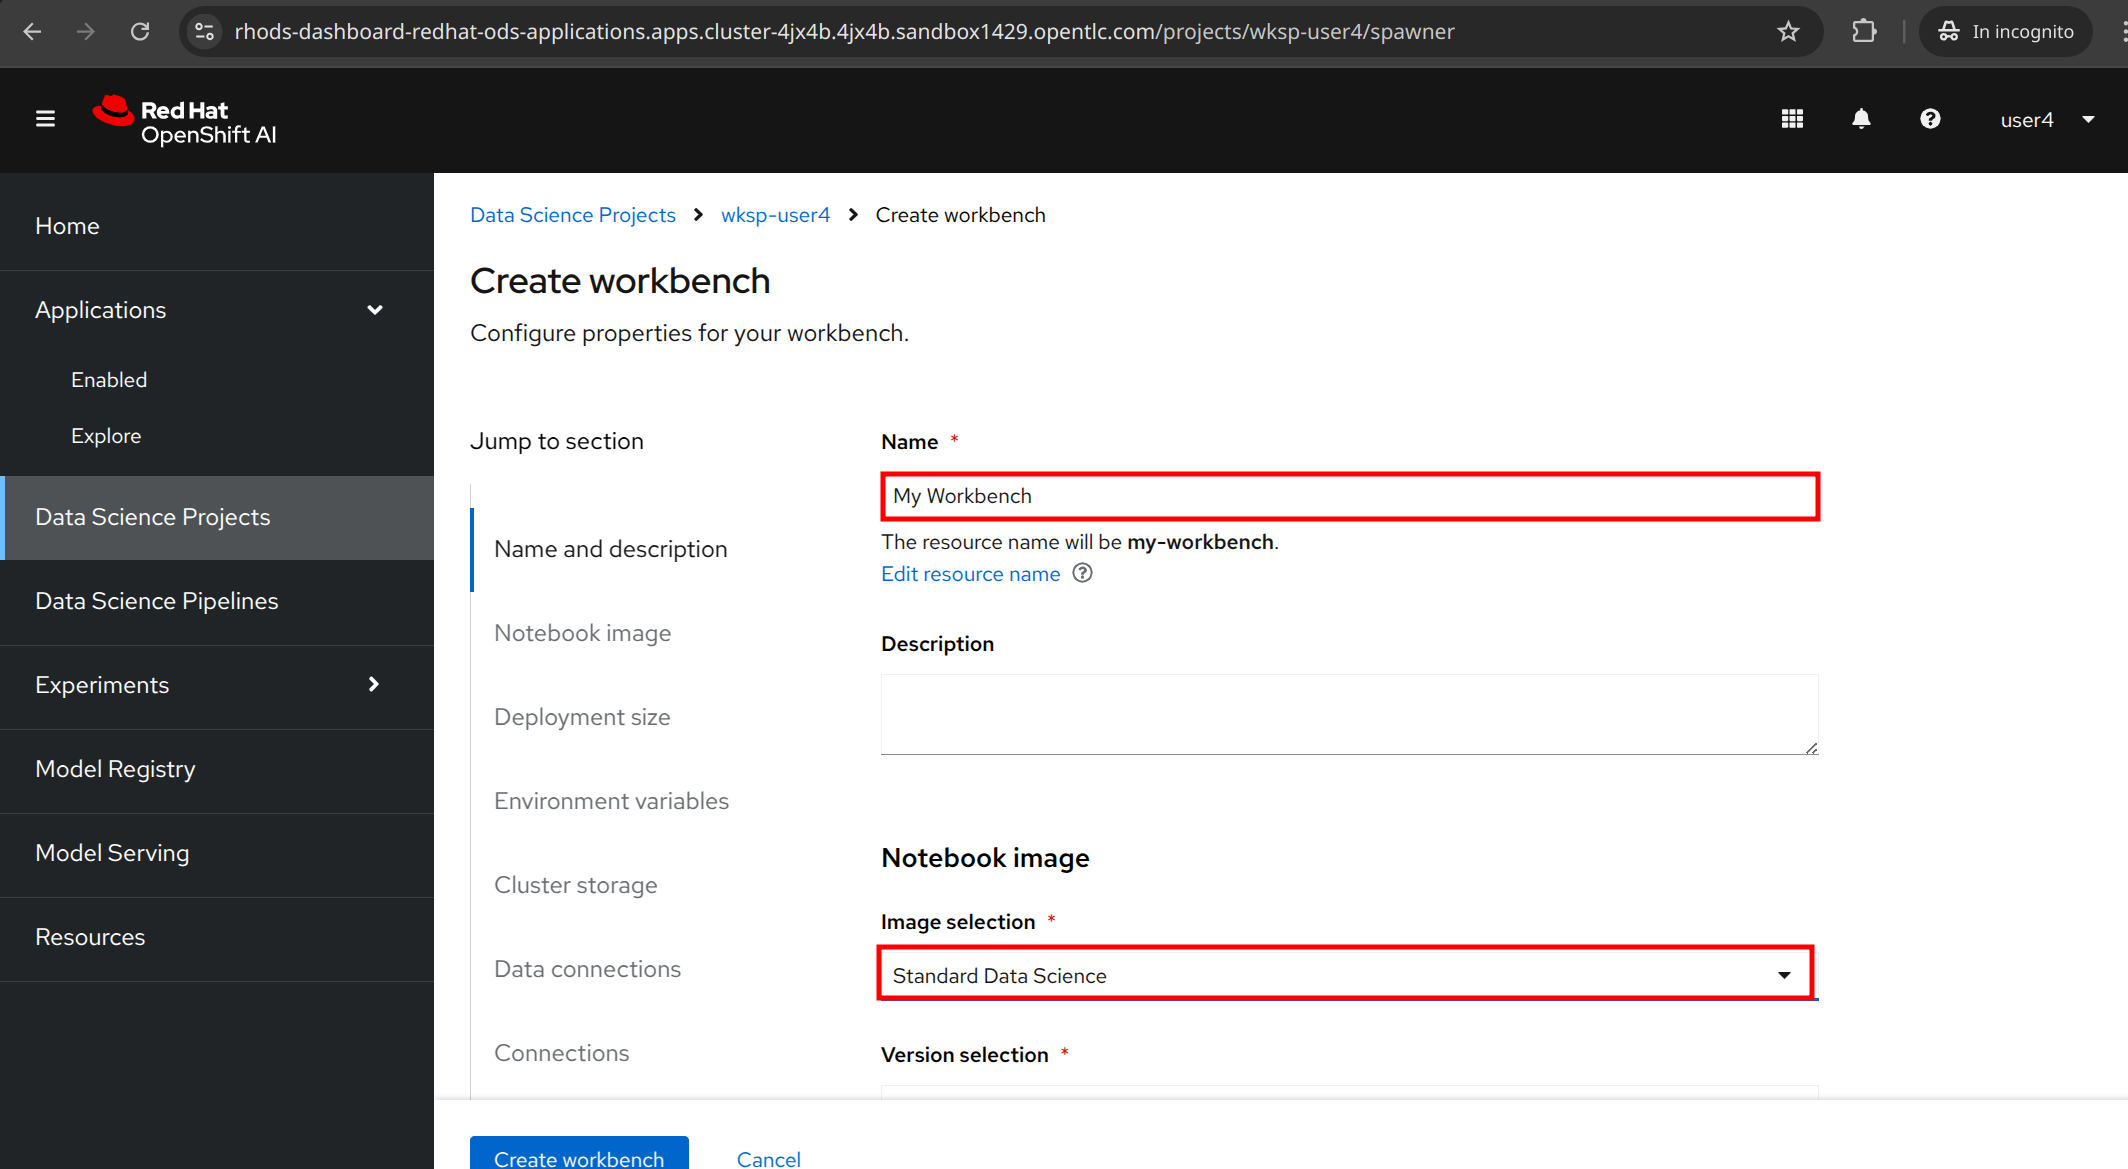The width and height of the screenshot is (2128, 1169).
Task: Click the Cancel button
Action: (x=768, y=1158)
